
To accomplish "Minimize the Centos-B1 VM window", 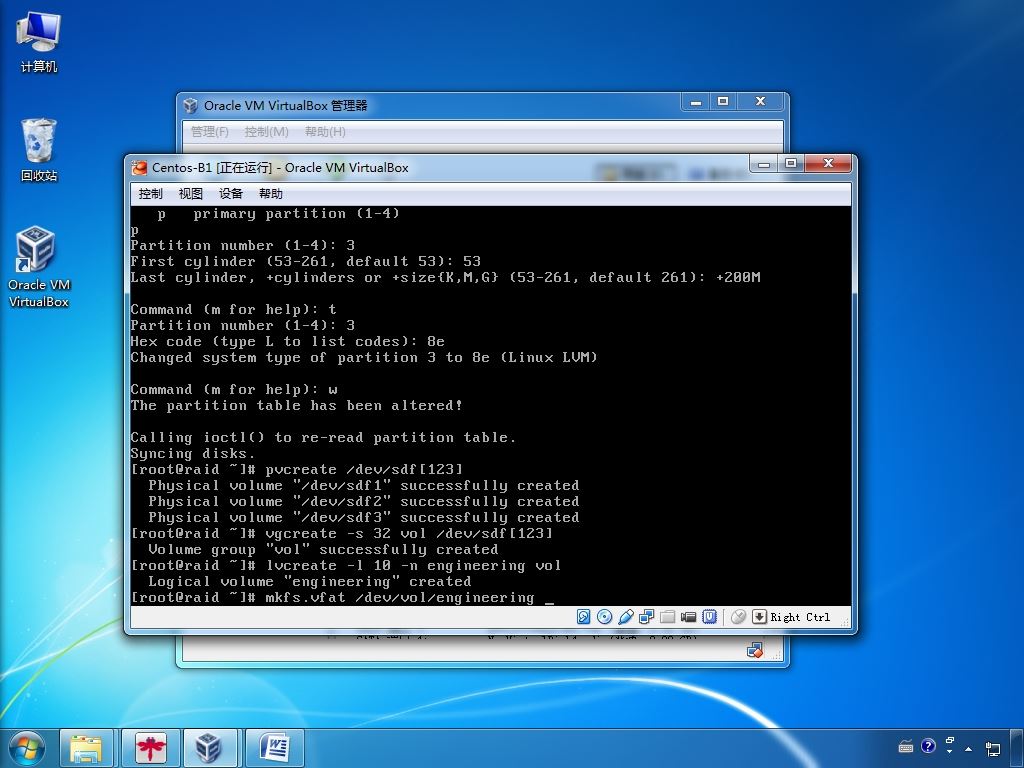I will (x=763, y=164).
